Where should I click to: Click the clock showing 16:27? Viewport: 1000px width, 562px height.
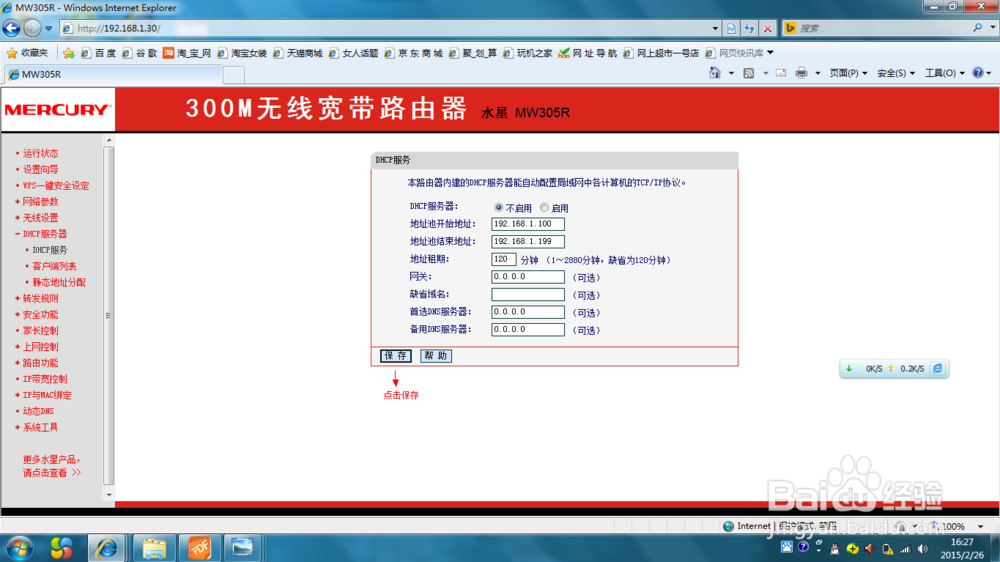click(x=962, y=542)
